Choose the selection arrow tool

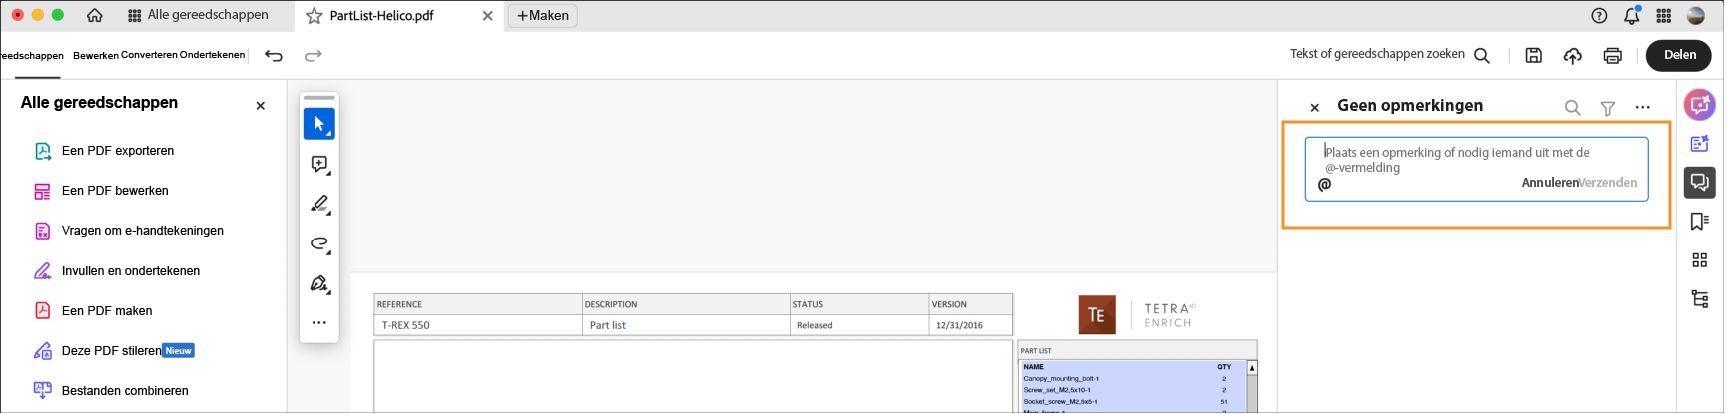pyautogui.click(x=319, y=124)
